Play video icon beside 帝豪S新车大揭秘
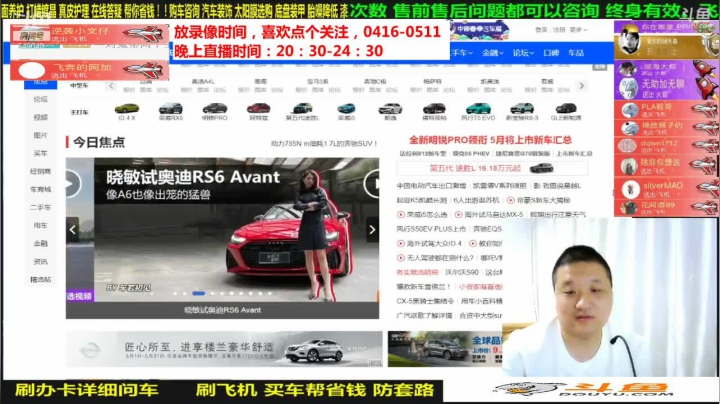Screen dimensions: 720x404 tap(511, 200)
